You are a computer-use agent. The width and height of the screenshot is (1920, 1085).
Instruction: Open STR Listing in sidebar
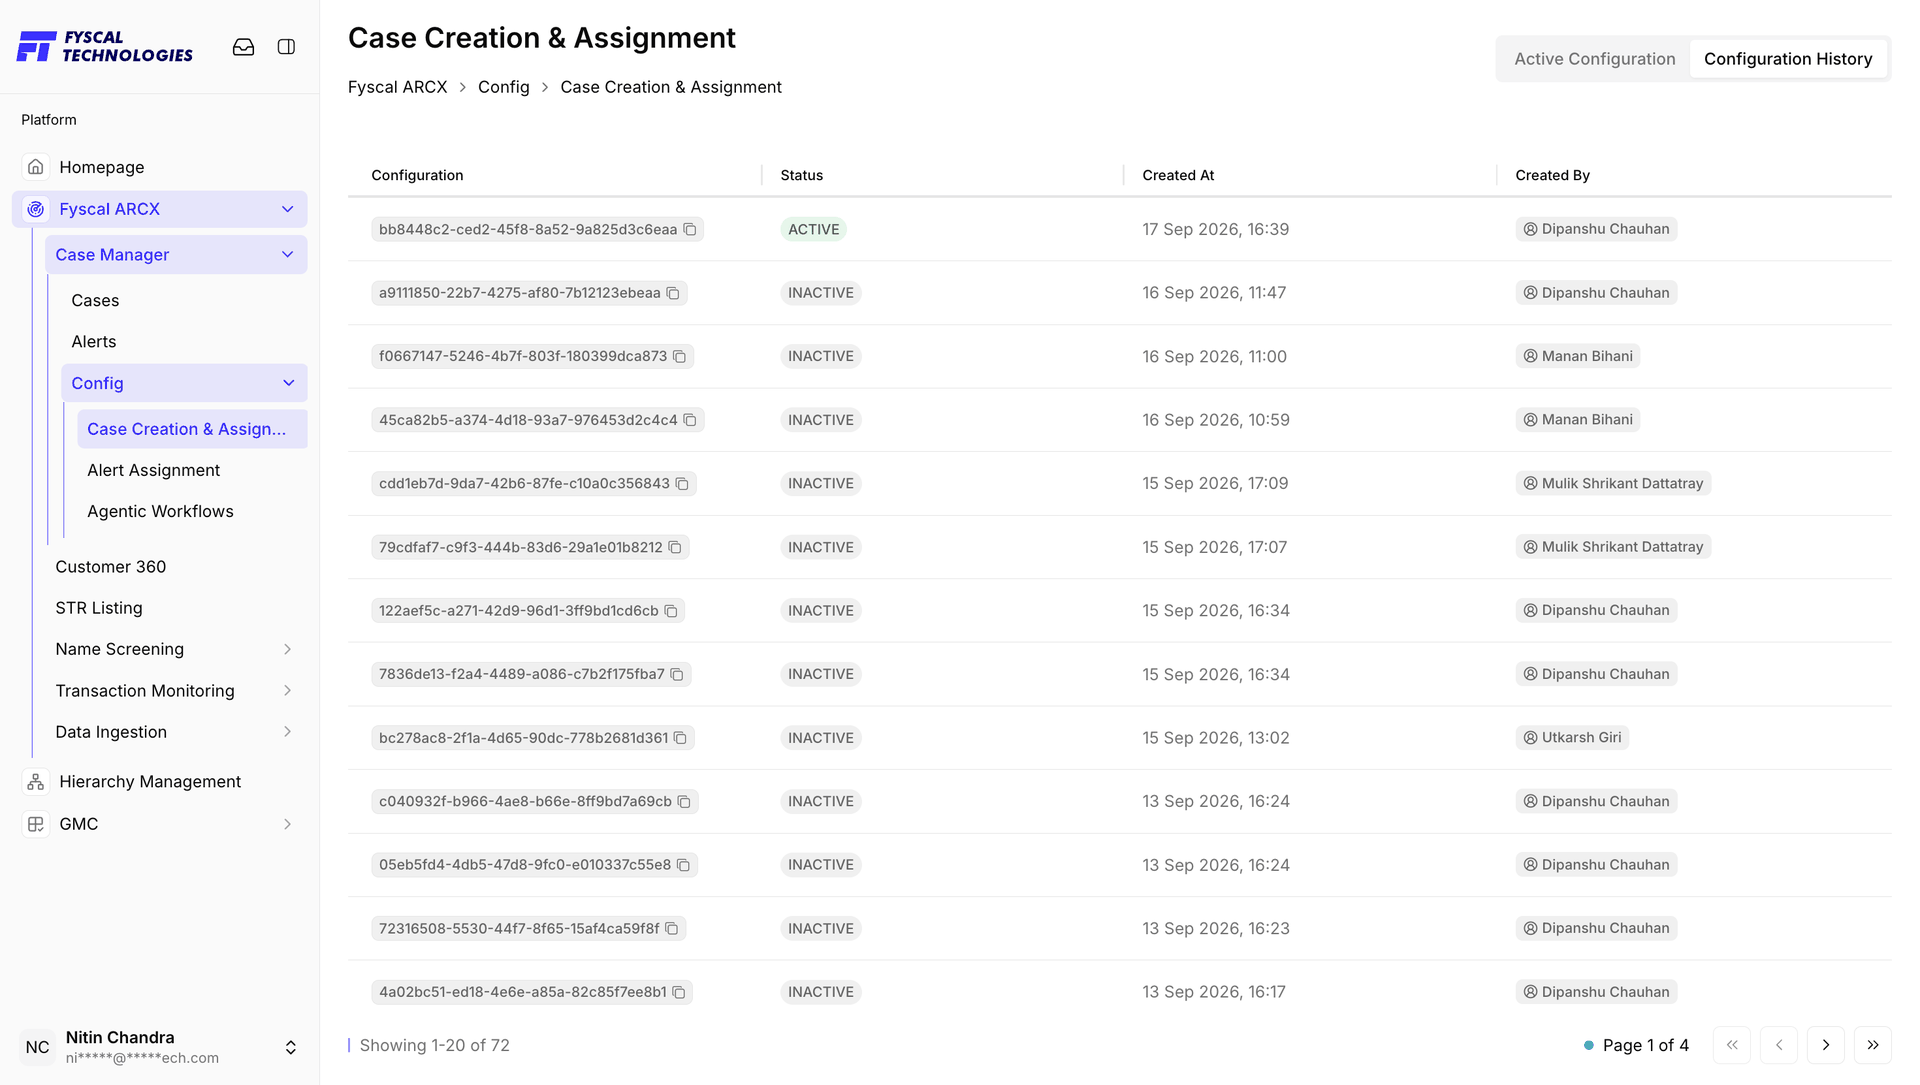(99, 608)
